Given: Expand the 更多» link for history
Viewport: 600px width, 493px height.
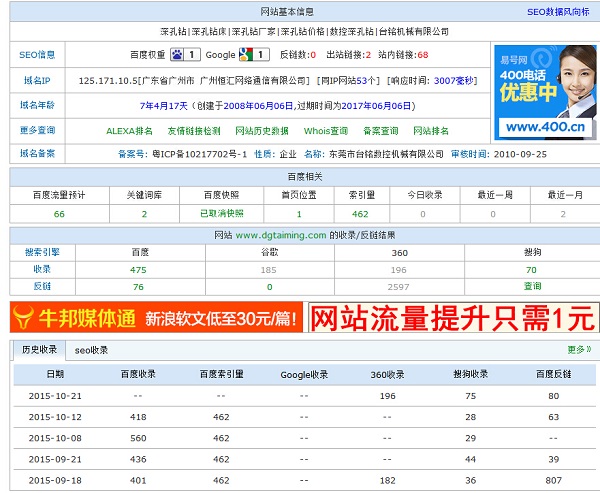Looking at the screenshot, I should (579, 350).
